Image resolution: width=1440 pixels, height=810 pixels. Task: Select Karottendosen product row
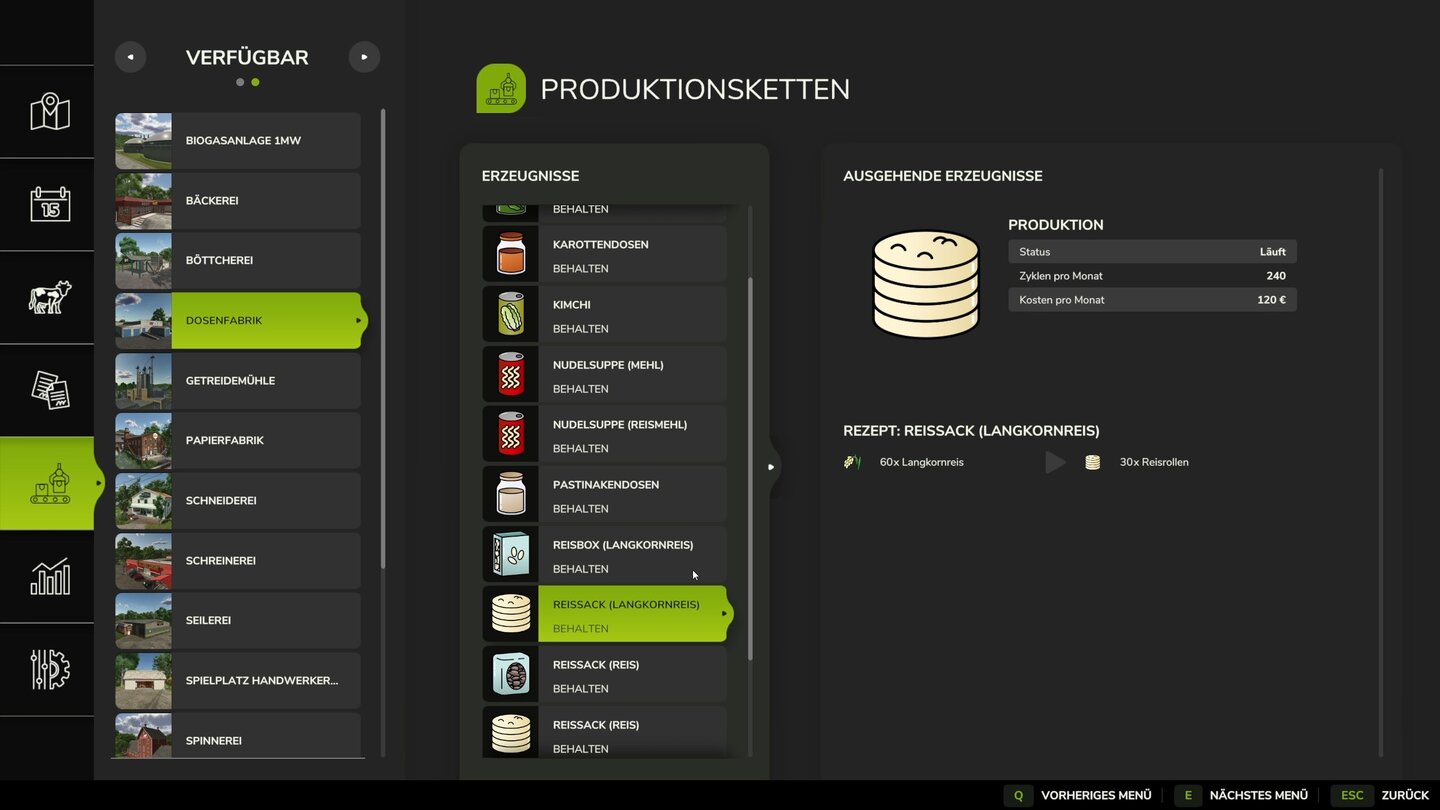coord(605,254)
